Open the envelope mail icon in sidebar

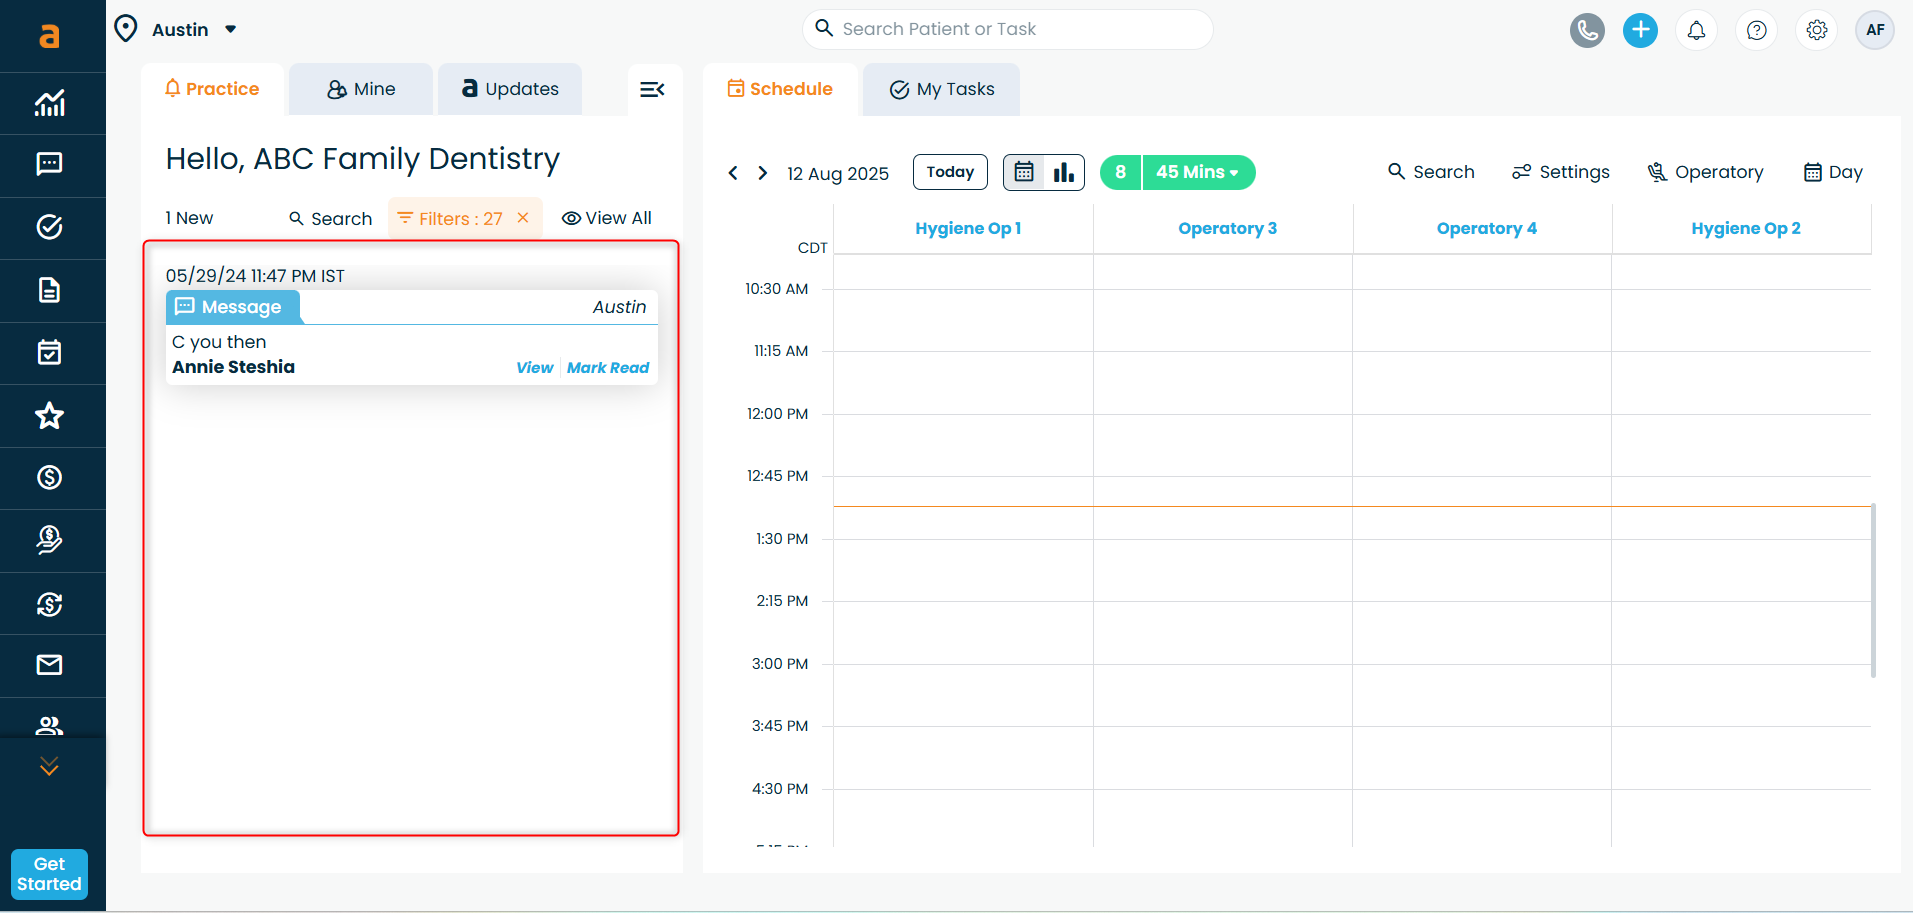click(49, 665)
